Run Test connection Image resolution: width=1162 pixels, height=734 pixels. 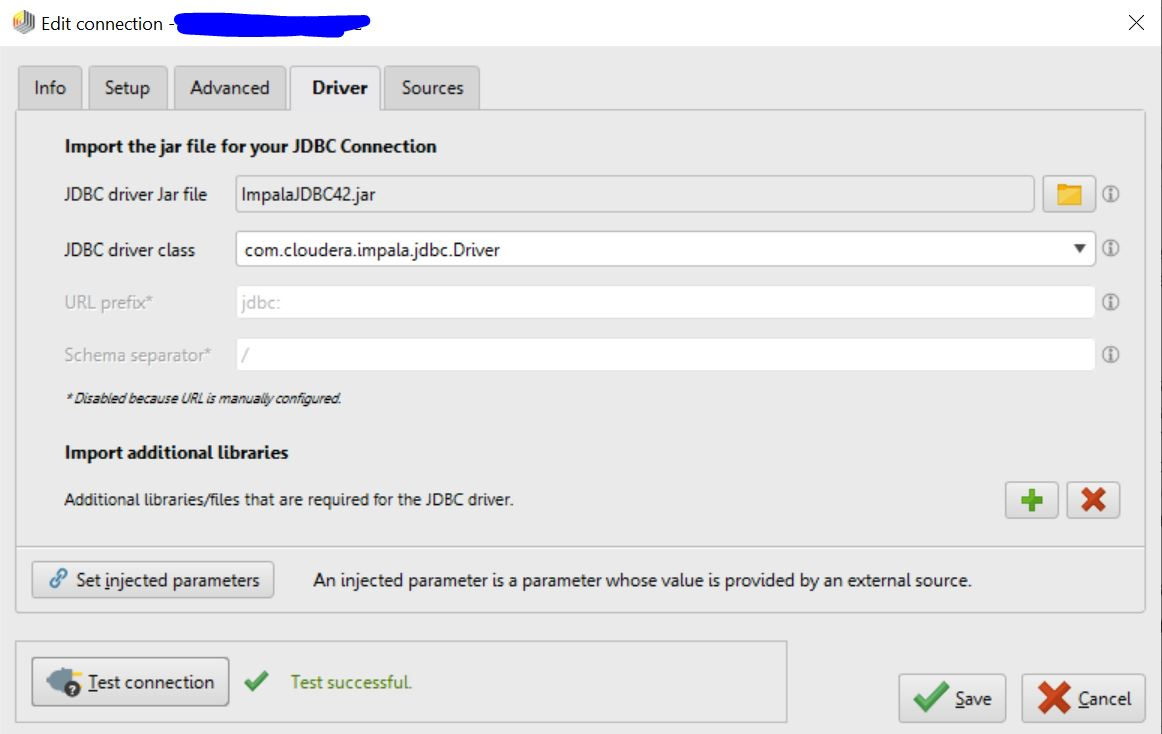[130, 682]
